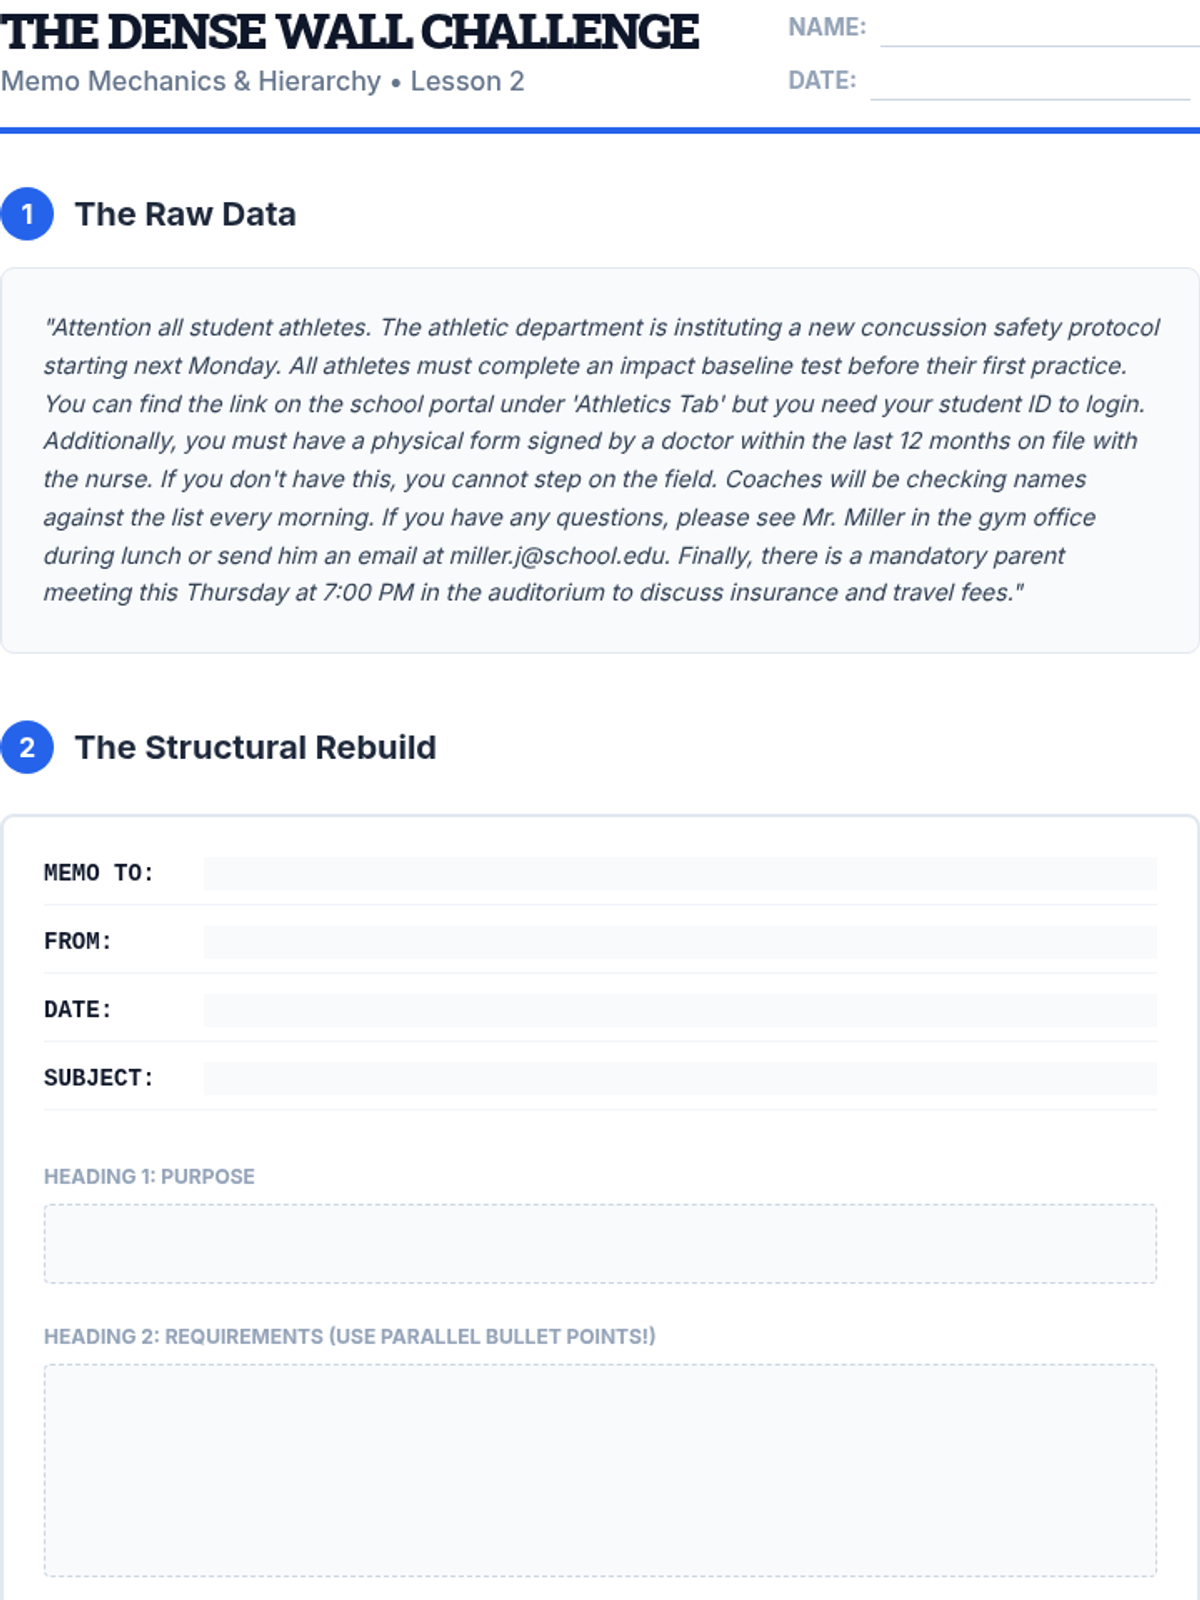Click The Structural Rebuild section heading
This screenshot has width=1200, height=1600.
[x=255, y=747]
